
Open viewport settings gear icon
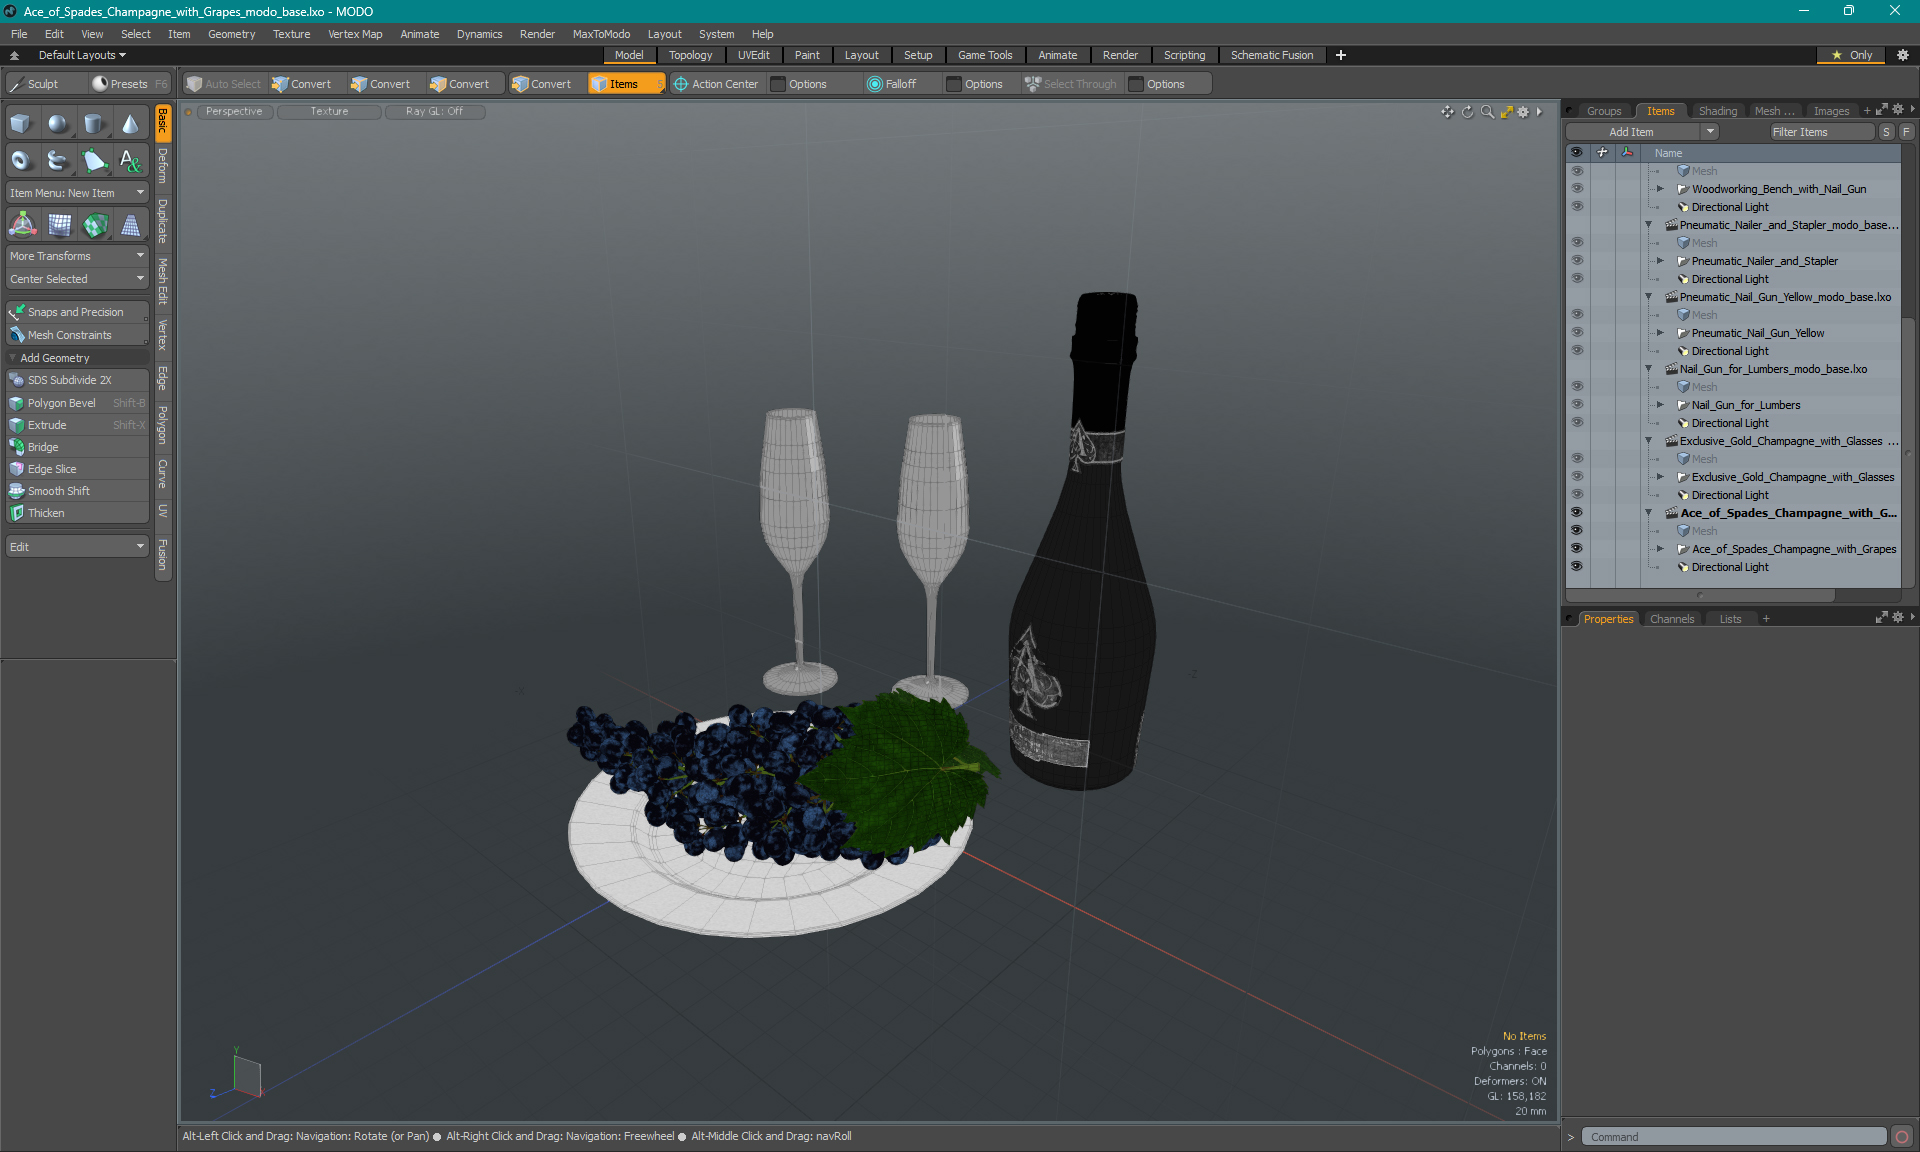pos(1523,112)
